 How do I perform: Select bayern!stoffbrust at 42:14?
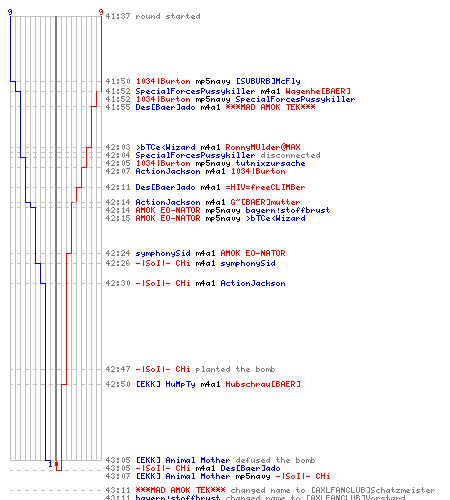coord(288,210)
